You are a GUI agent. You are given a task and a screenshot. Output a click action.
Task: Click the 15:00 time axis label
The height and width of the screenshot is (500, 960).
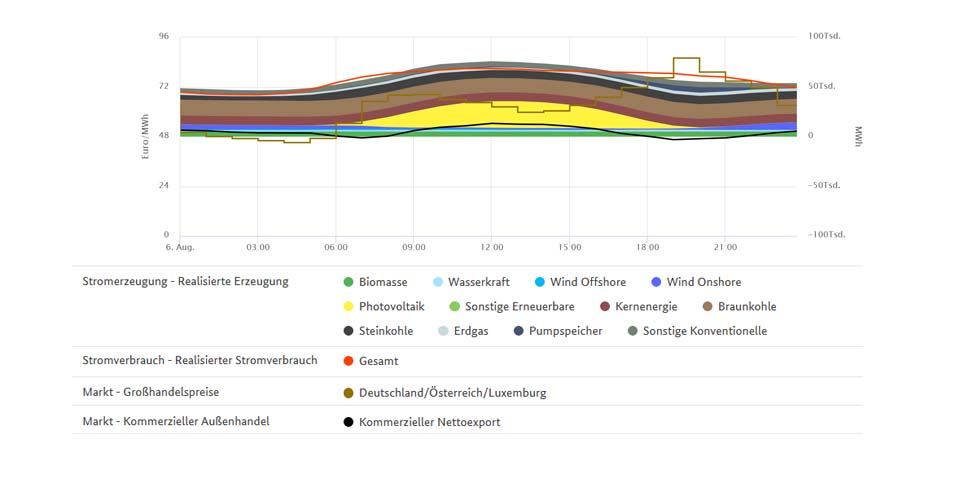569,247
